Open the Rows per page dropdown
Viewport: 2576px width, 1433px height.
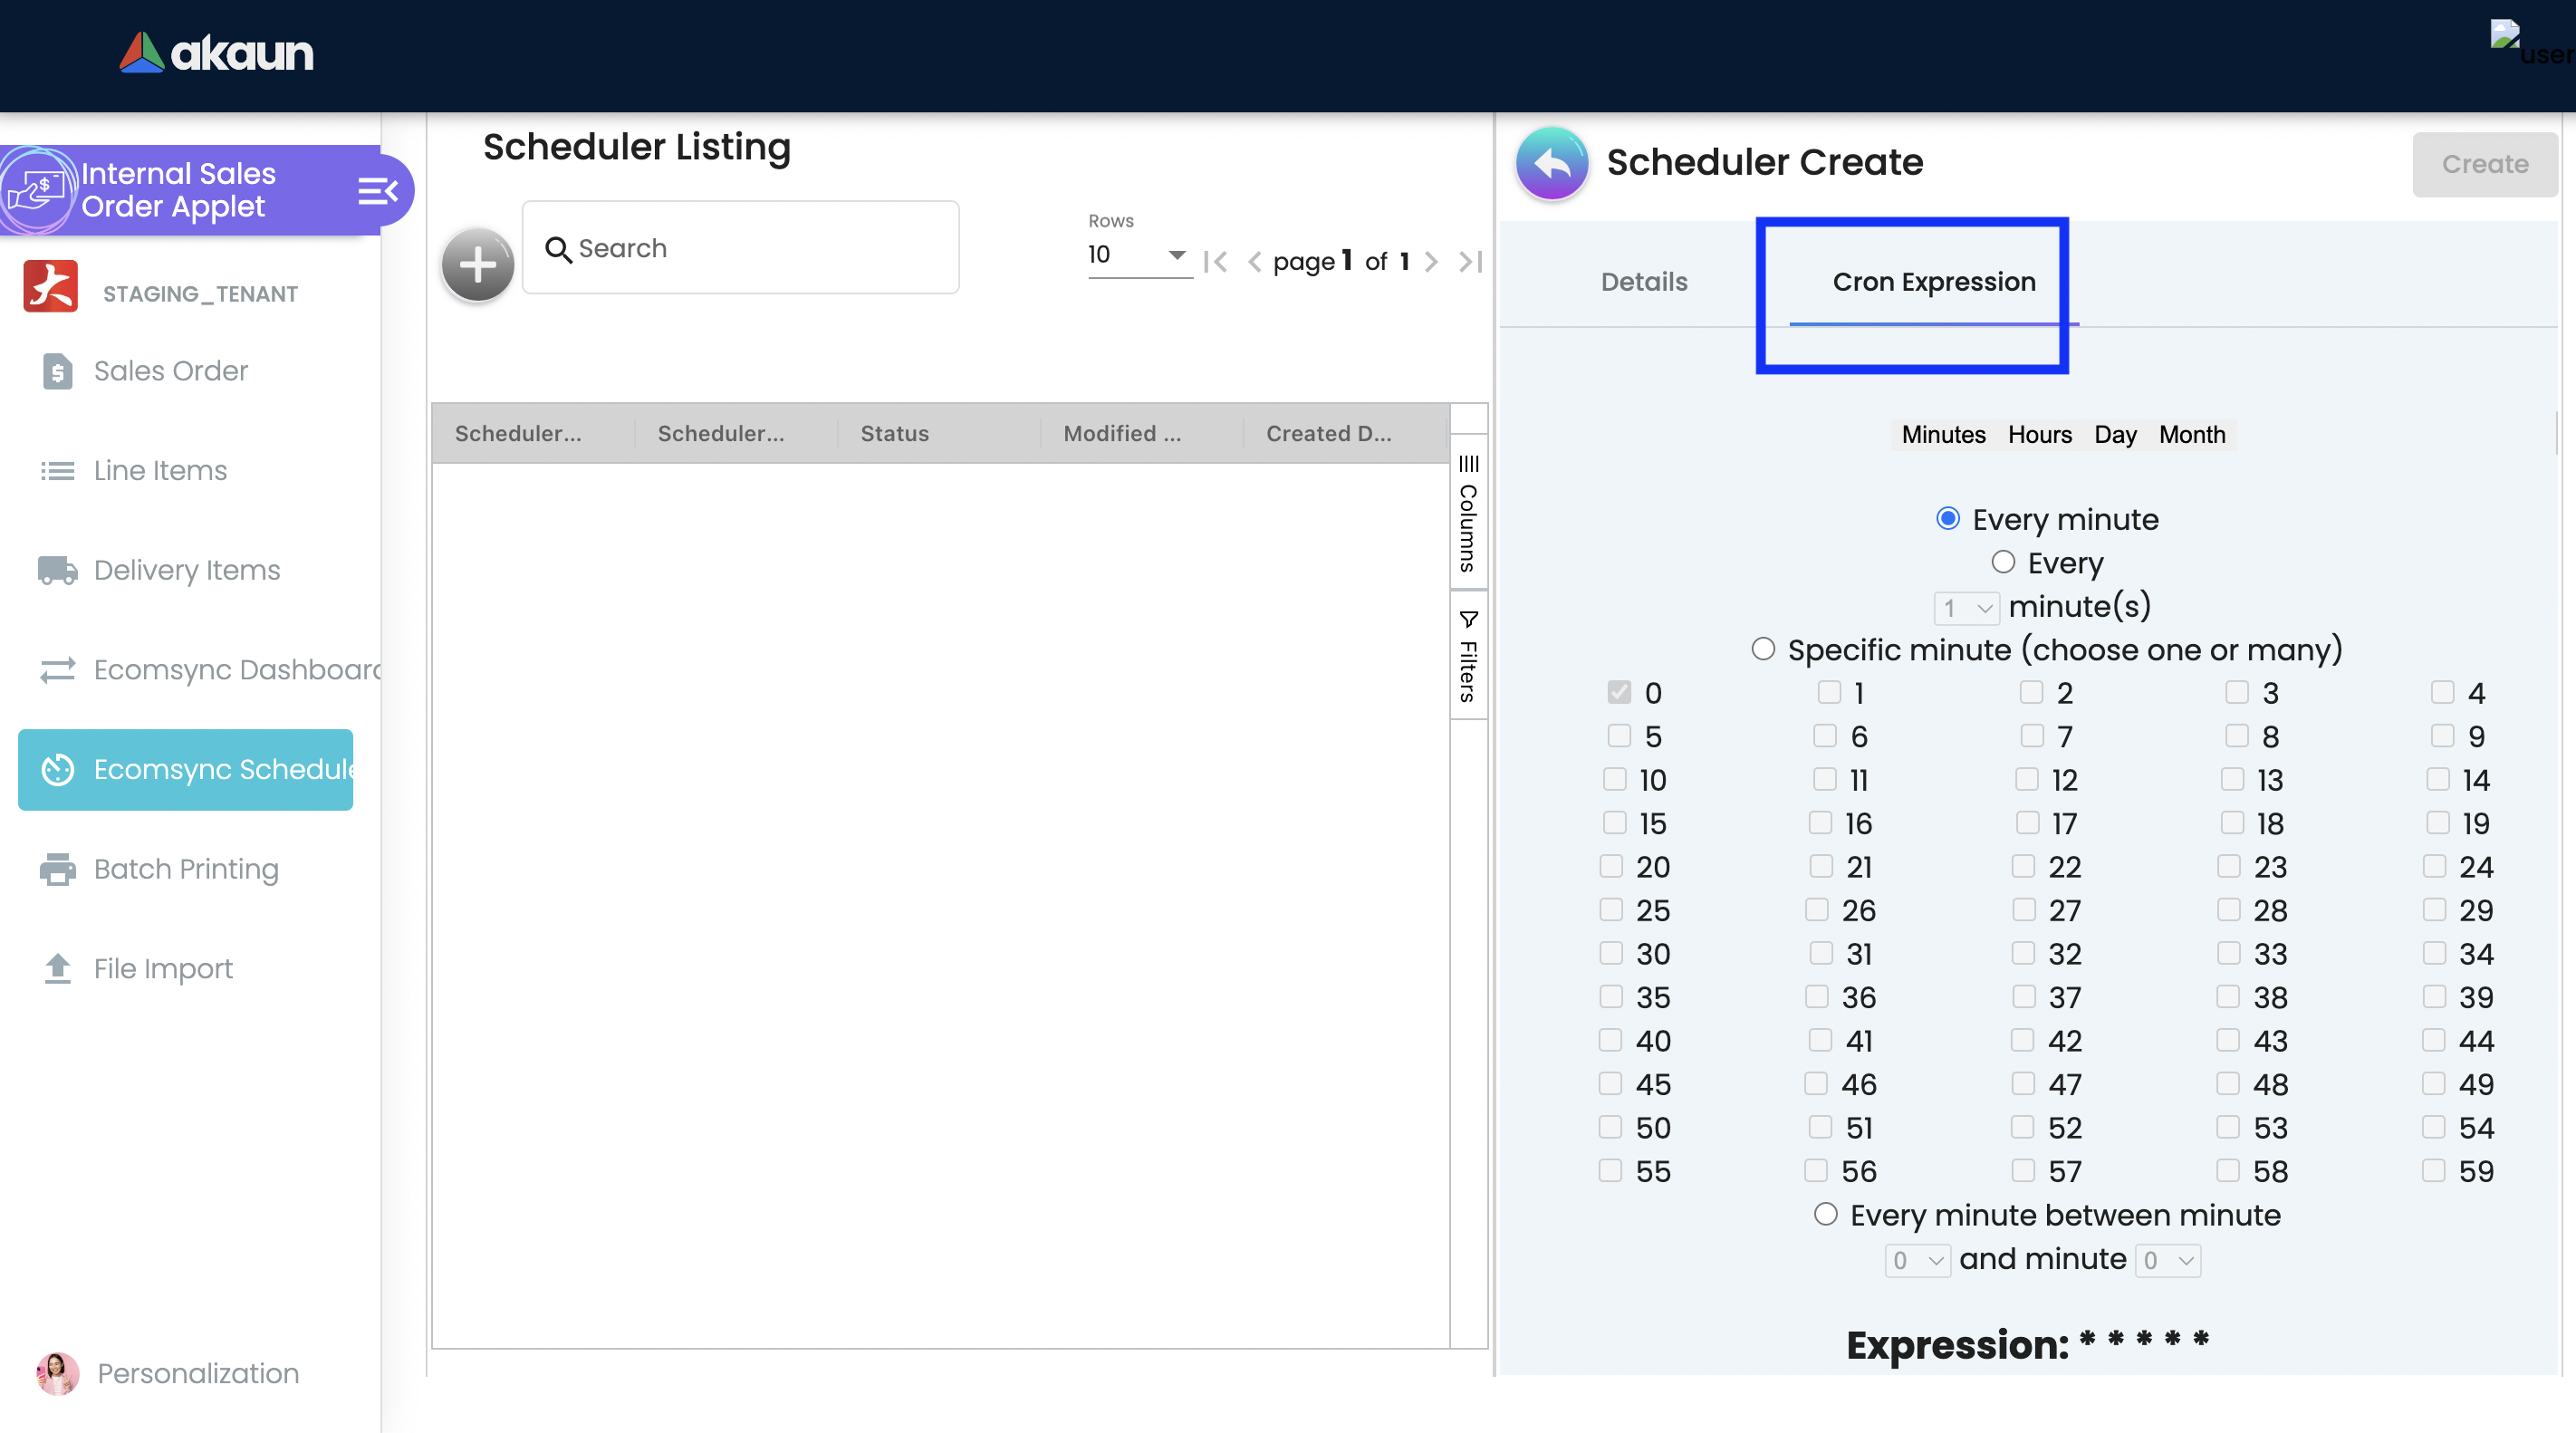pyautogui.click(x=1138, y=255)
